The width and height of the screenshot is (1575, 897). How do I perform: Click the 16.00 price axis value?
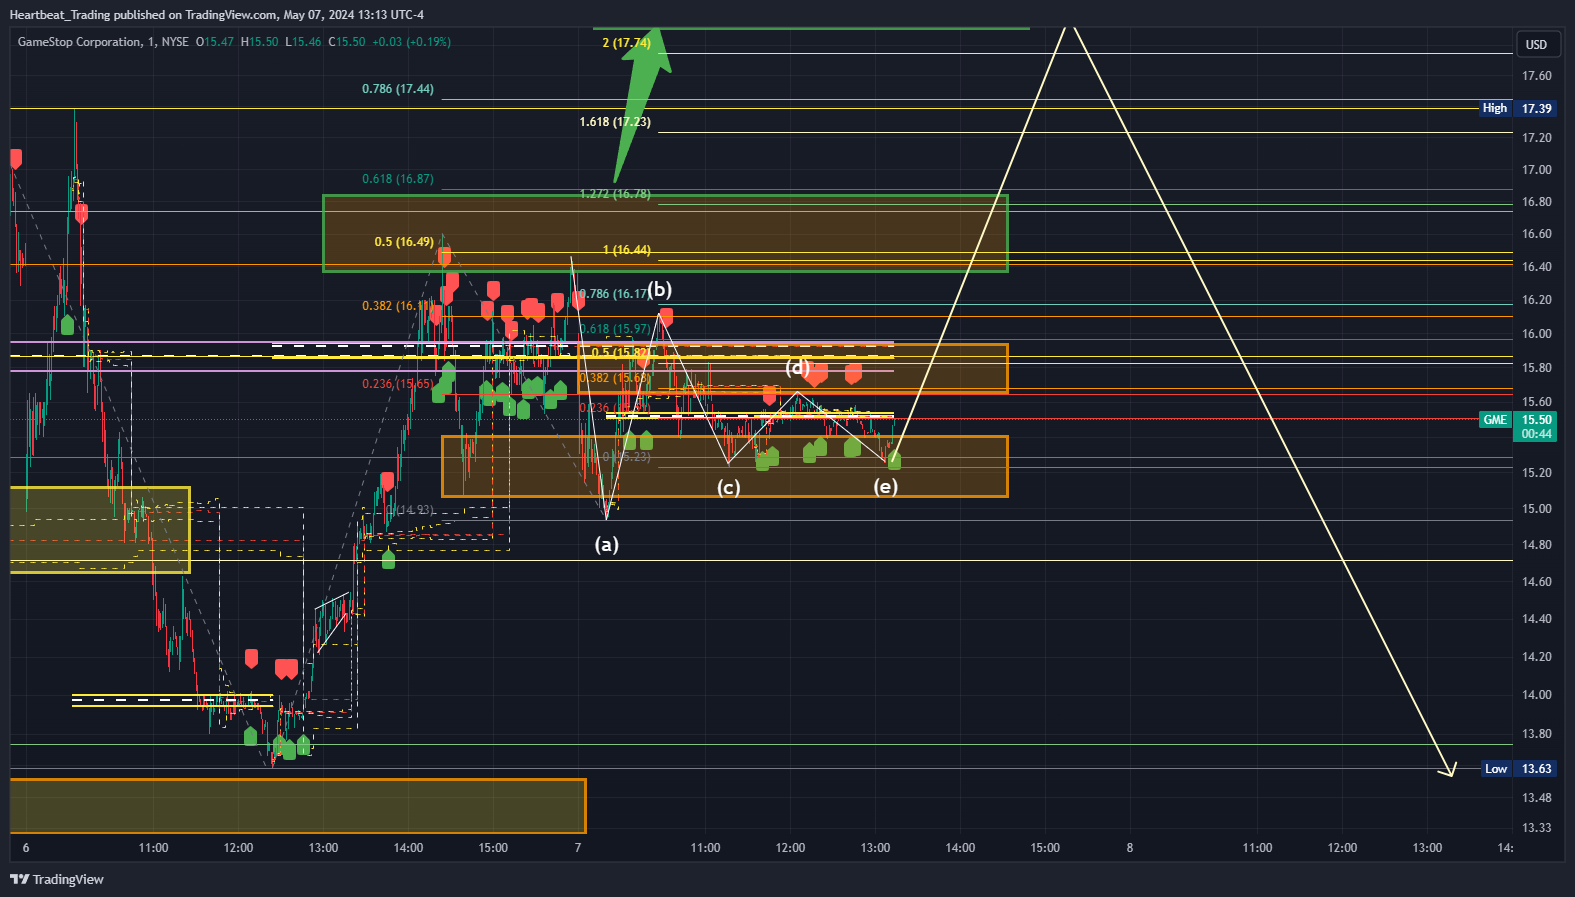(1536, 334)
